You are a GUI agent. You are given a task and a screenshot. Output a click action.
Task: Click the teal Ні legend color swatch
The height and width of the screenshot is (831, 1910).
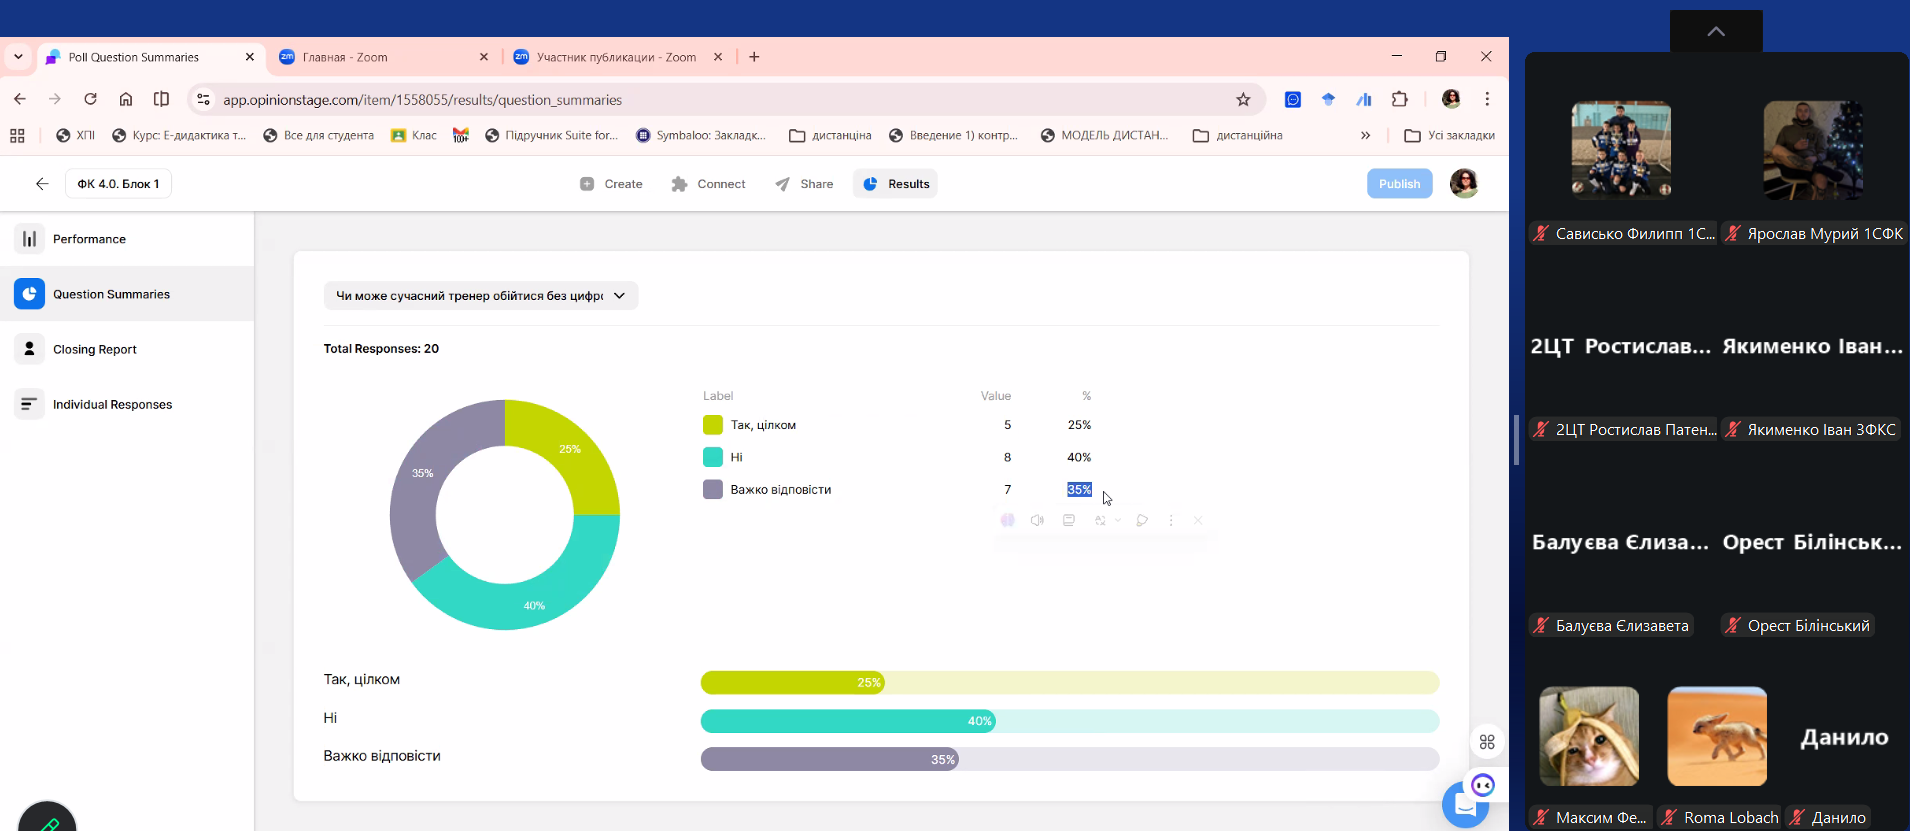(x=713, y=457)
